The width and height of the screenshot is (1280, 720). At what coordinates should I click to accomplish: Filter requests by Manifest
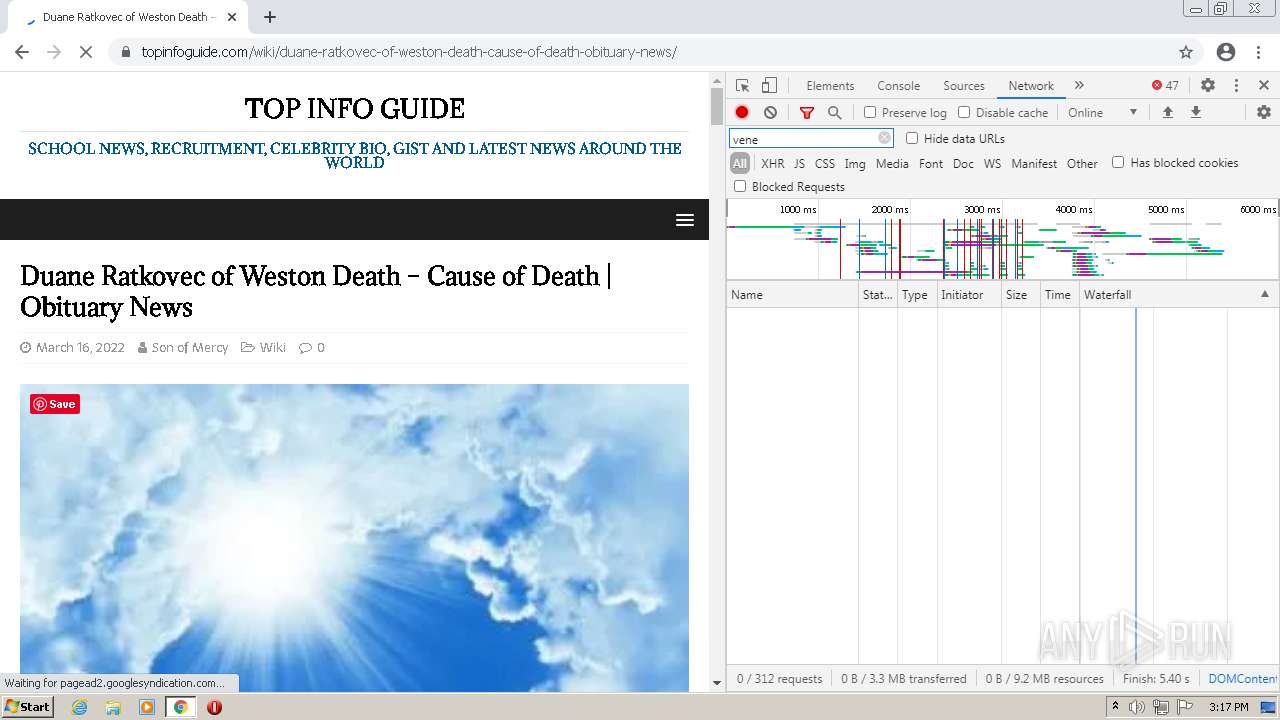coord(1034,164)
